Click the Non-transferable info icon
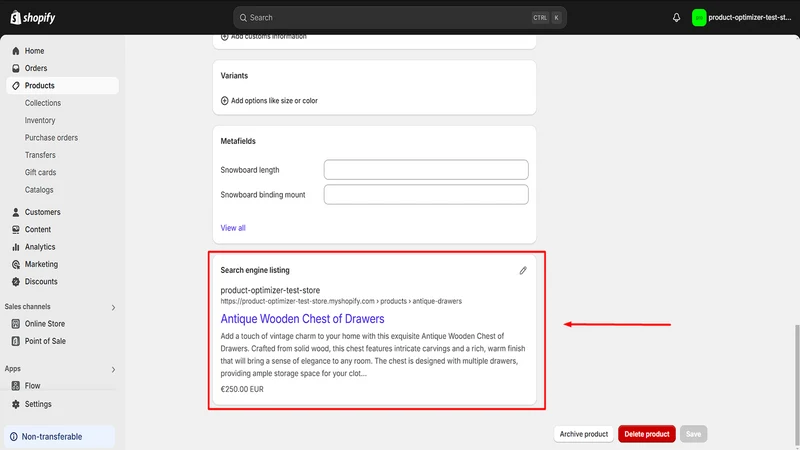Screen dimensions: 800x450 (x=14, y=437)
